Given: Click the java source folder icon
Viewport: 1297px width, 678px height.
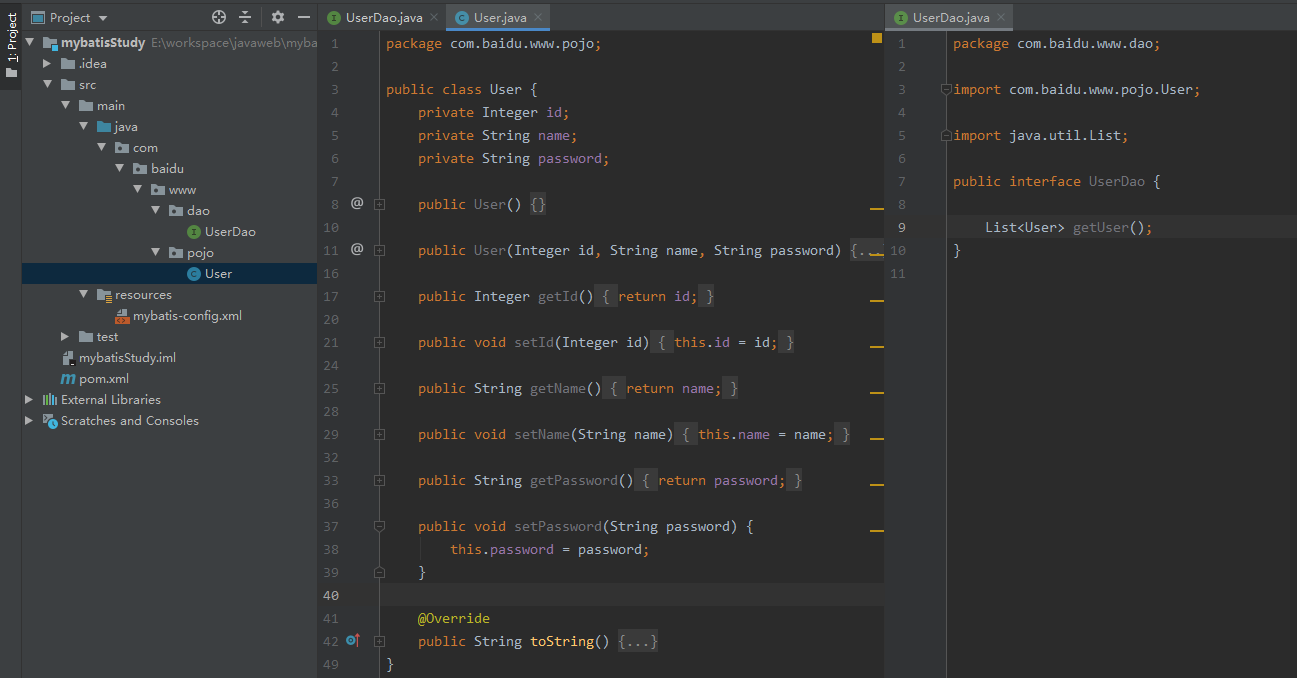Looking at the screenshot, I should 104,127.
